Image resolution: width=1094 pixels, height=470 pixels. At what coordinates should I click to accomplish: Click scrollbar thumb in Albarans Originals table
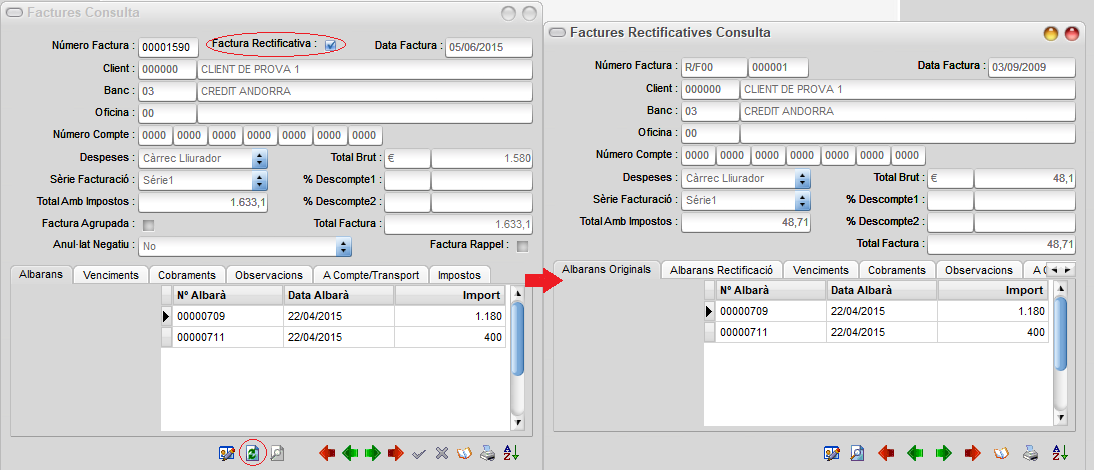click(x=1061, y=333)
